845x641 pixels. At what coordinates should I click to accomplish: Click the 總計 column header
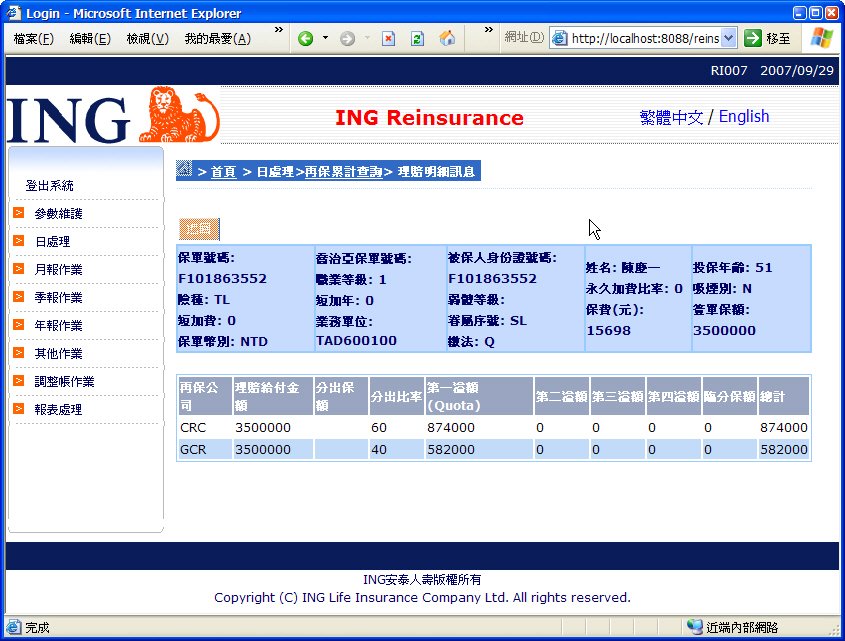tap(784, 396)
